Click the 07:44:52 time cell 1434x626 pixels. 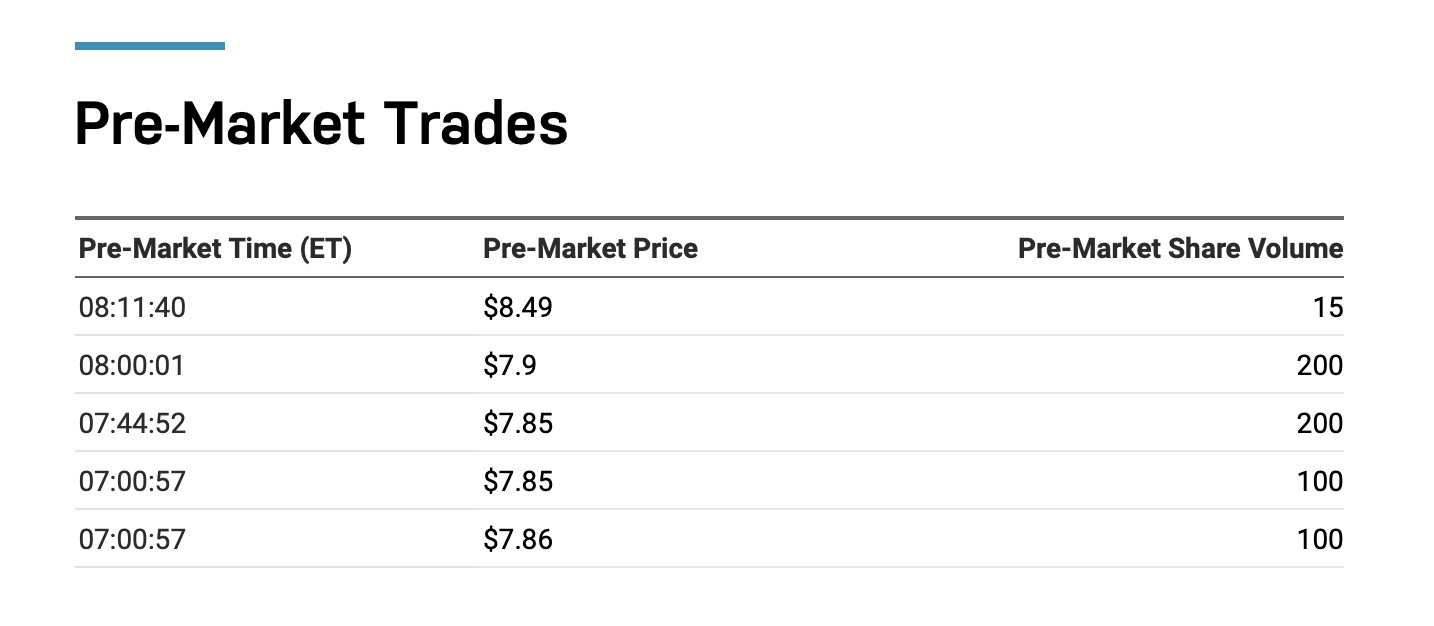(132, 423)
